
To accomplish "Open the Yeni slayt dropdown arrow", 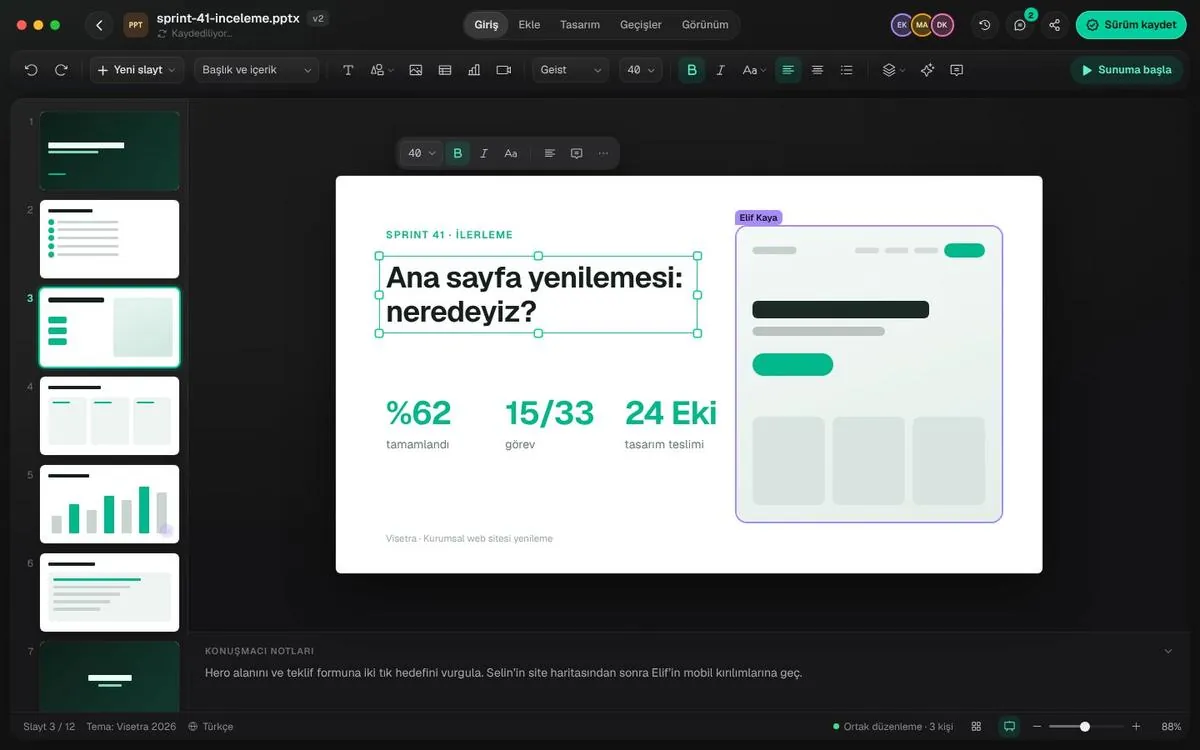I will point(171,70).
